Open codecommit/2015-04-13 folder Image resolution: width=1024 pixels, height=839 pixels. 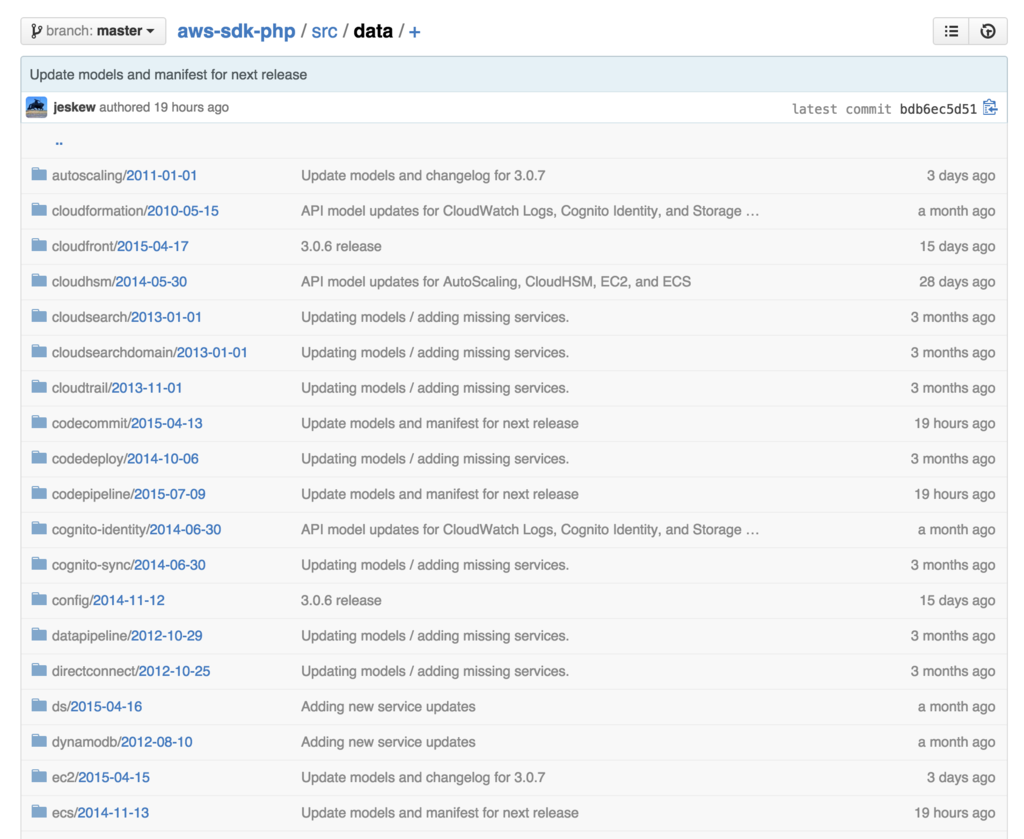127,423
